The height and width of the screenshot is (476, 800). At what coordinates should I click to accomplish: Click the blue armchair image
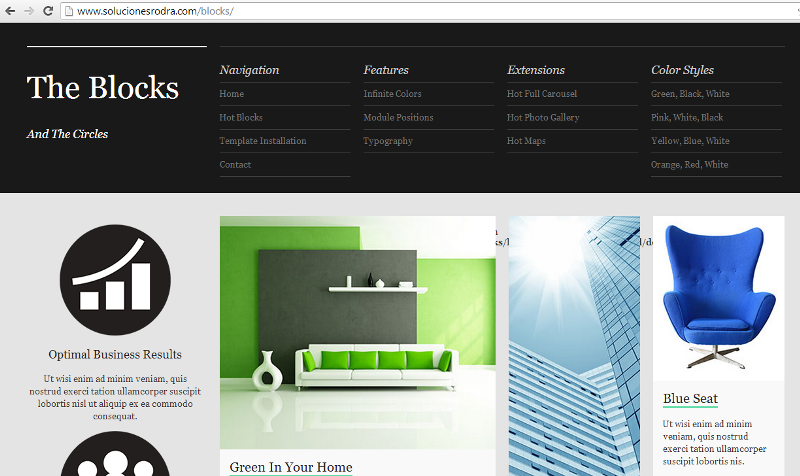tap(718, 298)
